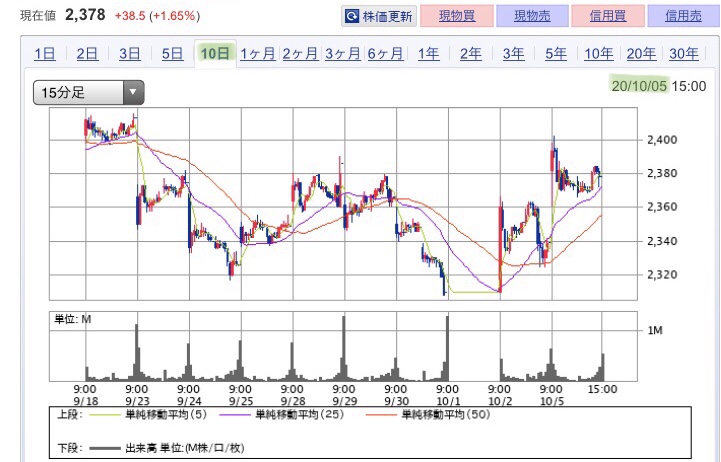Click the chart date 20/10/05 text
The height and width of the screenshot is (462, 721).
639,86
